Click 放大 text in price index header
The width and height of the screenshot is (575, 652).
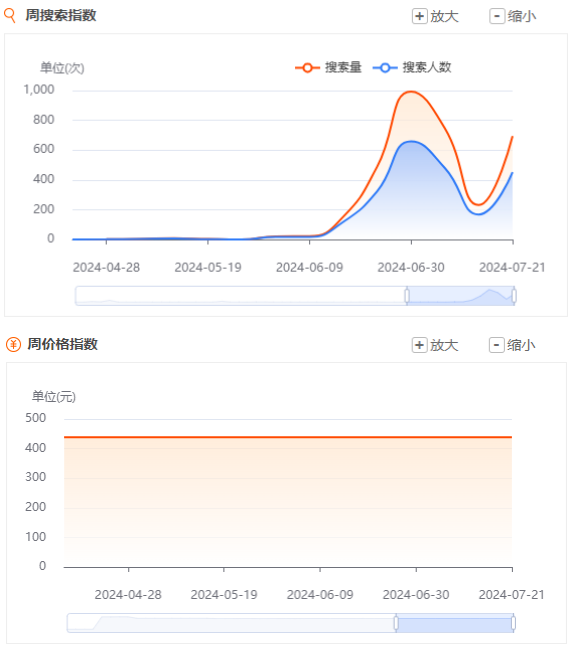click(x=444, y=345)
